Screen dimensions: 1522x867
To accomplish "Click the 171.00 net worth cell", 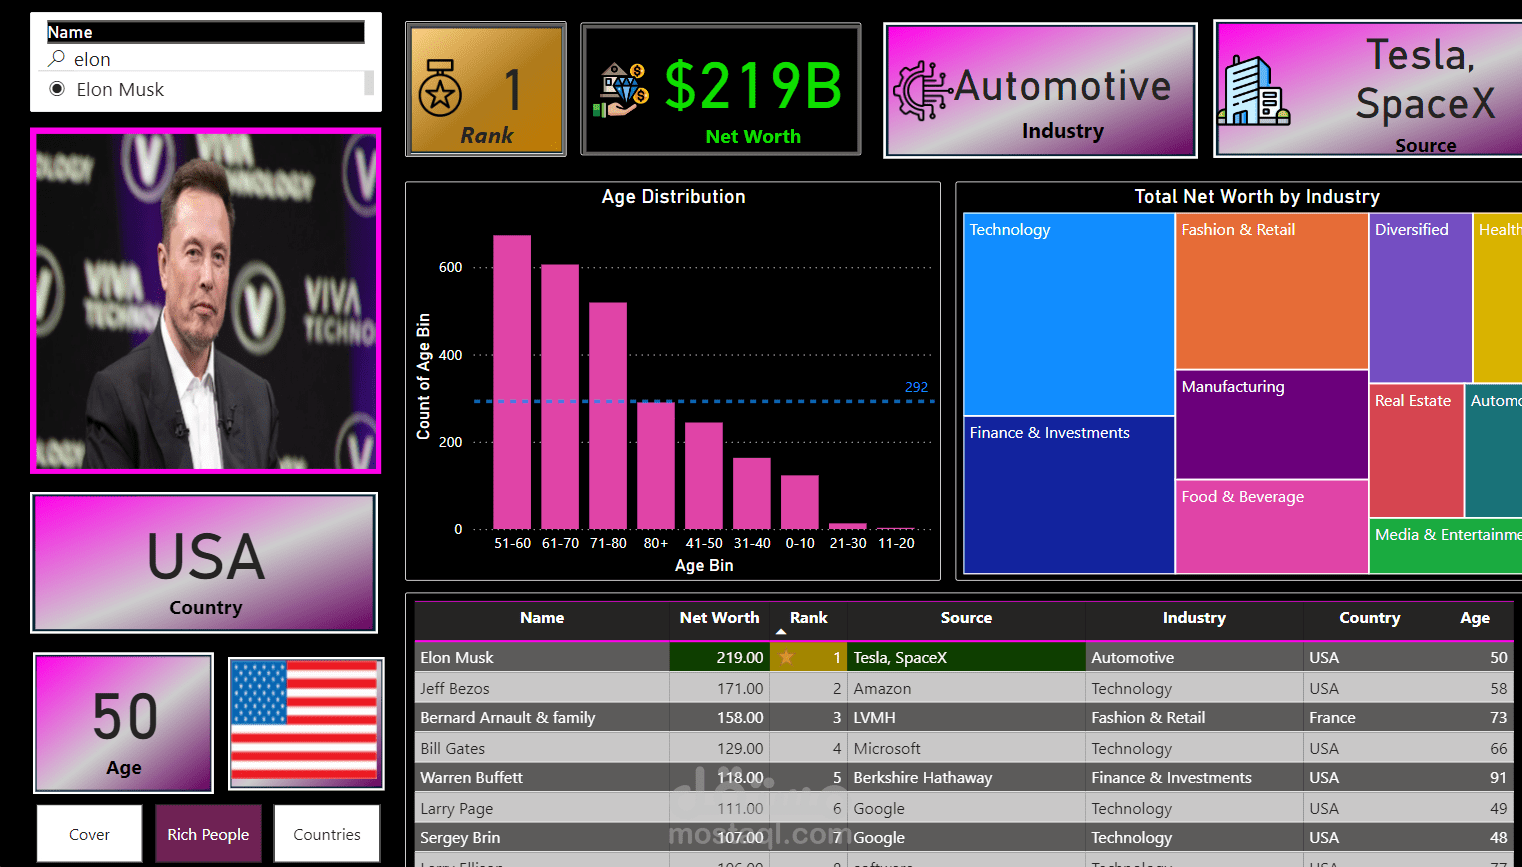I will 719,688.
